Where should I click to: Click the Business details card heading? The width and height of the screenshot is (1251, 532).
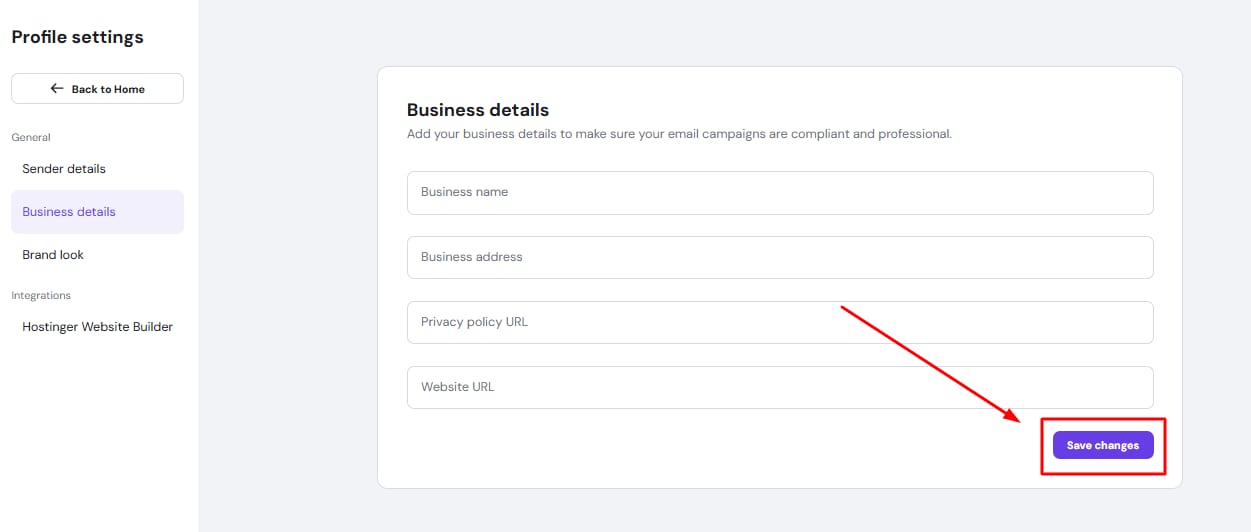[478, 110]
